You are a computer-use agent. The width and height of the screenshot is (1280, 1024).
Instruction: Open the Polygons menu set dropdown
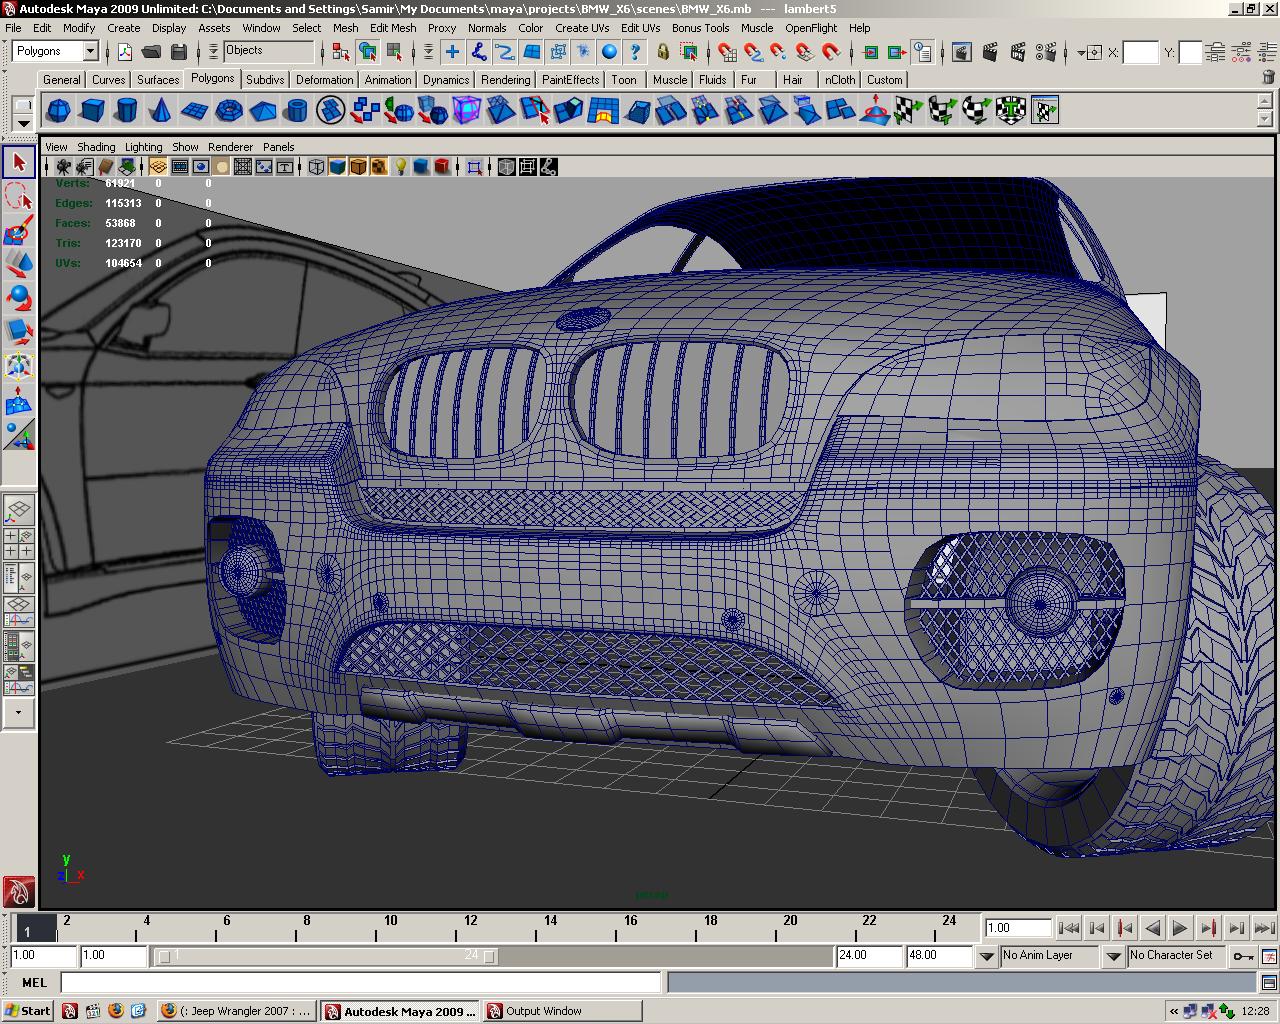[x=89, y=51]
